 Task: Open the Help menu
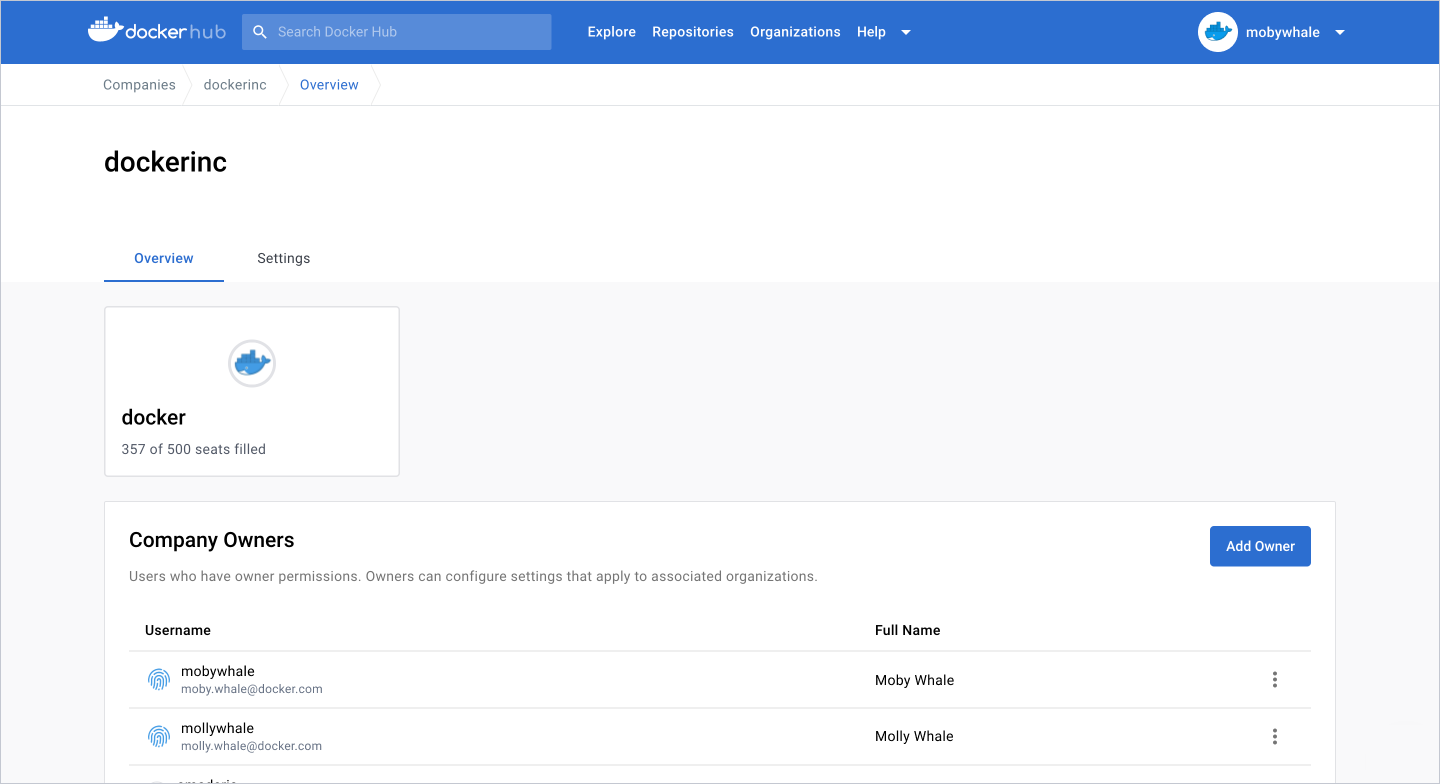pyautogui.click(x=871, y=32)
